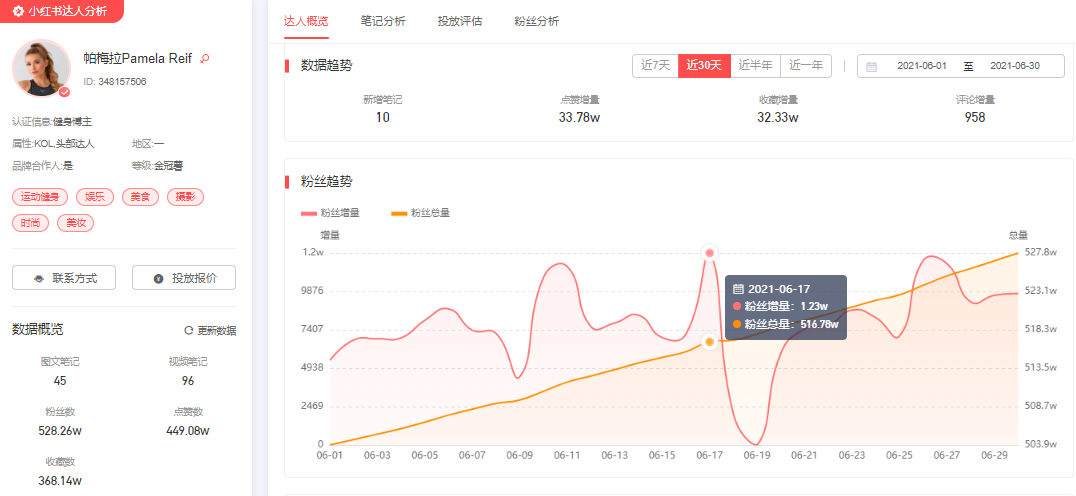Click the 点赞数 value 449.08w
The height and width of the screenshot is (496, 1076).
pyautogui.click(x=188, y=431)
